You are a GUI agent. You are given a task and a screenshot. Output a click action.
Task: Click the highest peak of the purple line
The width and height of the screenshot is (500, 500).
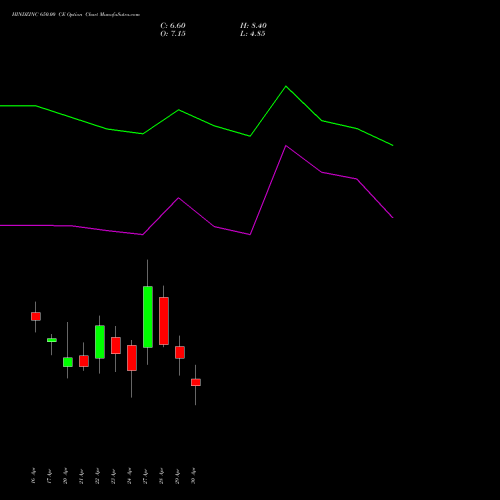286,146
